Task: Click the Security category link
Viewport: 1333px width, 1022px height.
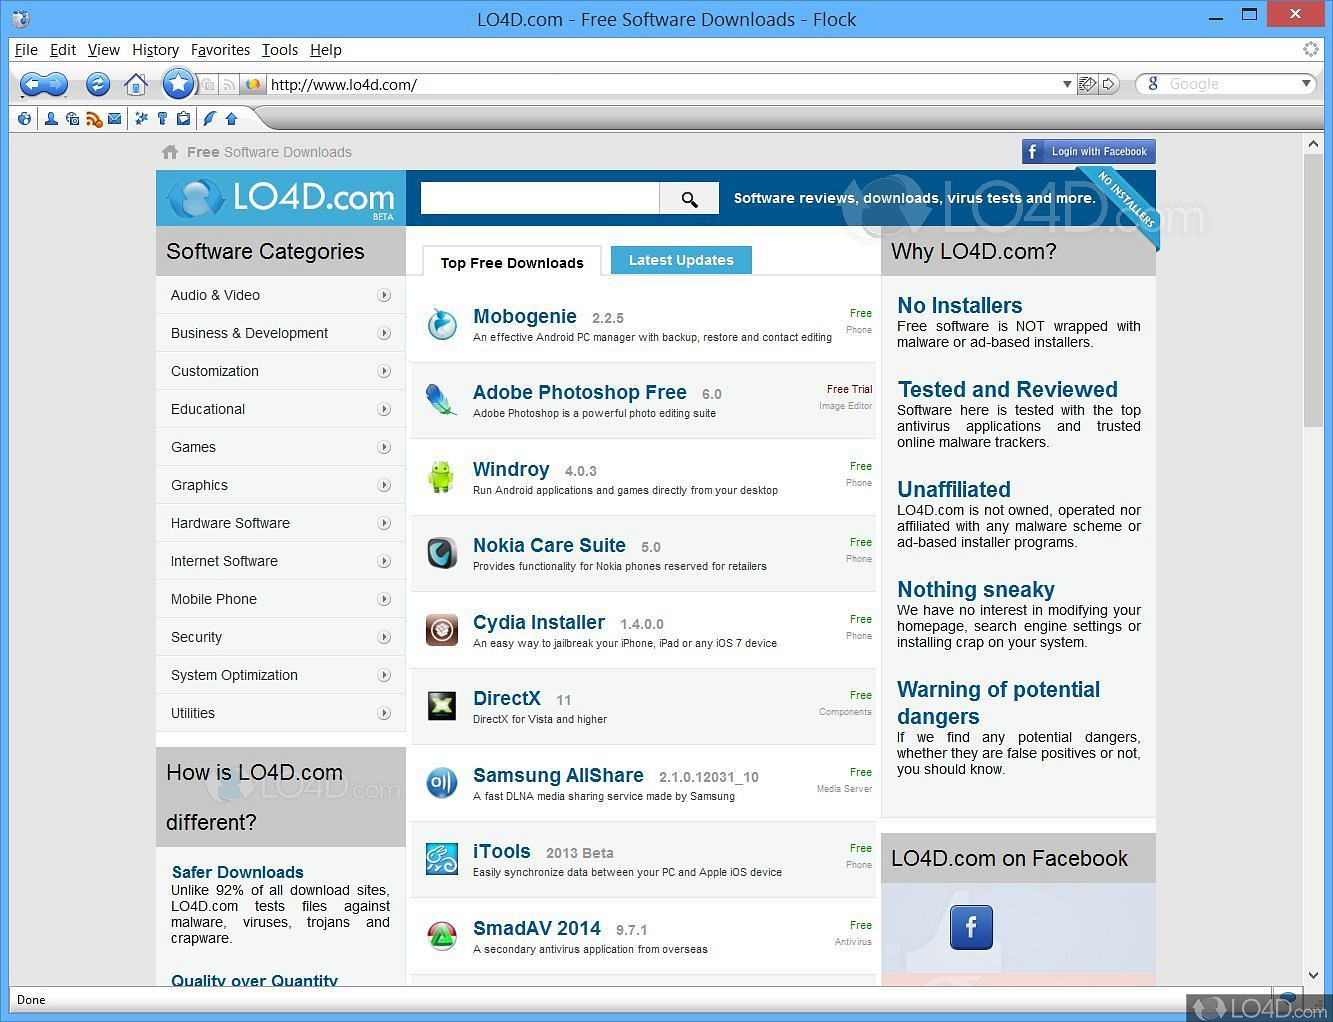Action: pos(196,637)
